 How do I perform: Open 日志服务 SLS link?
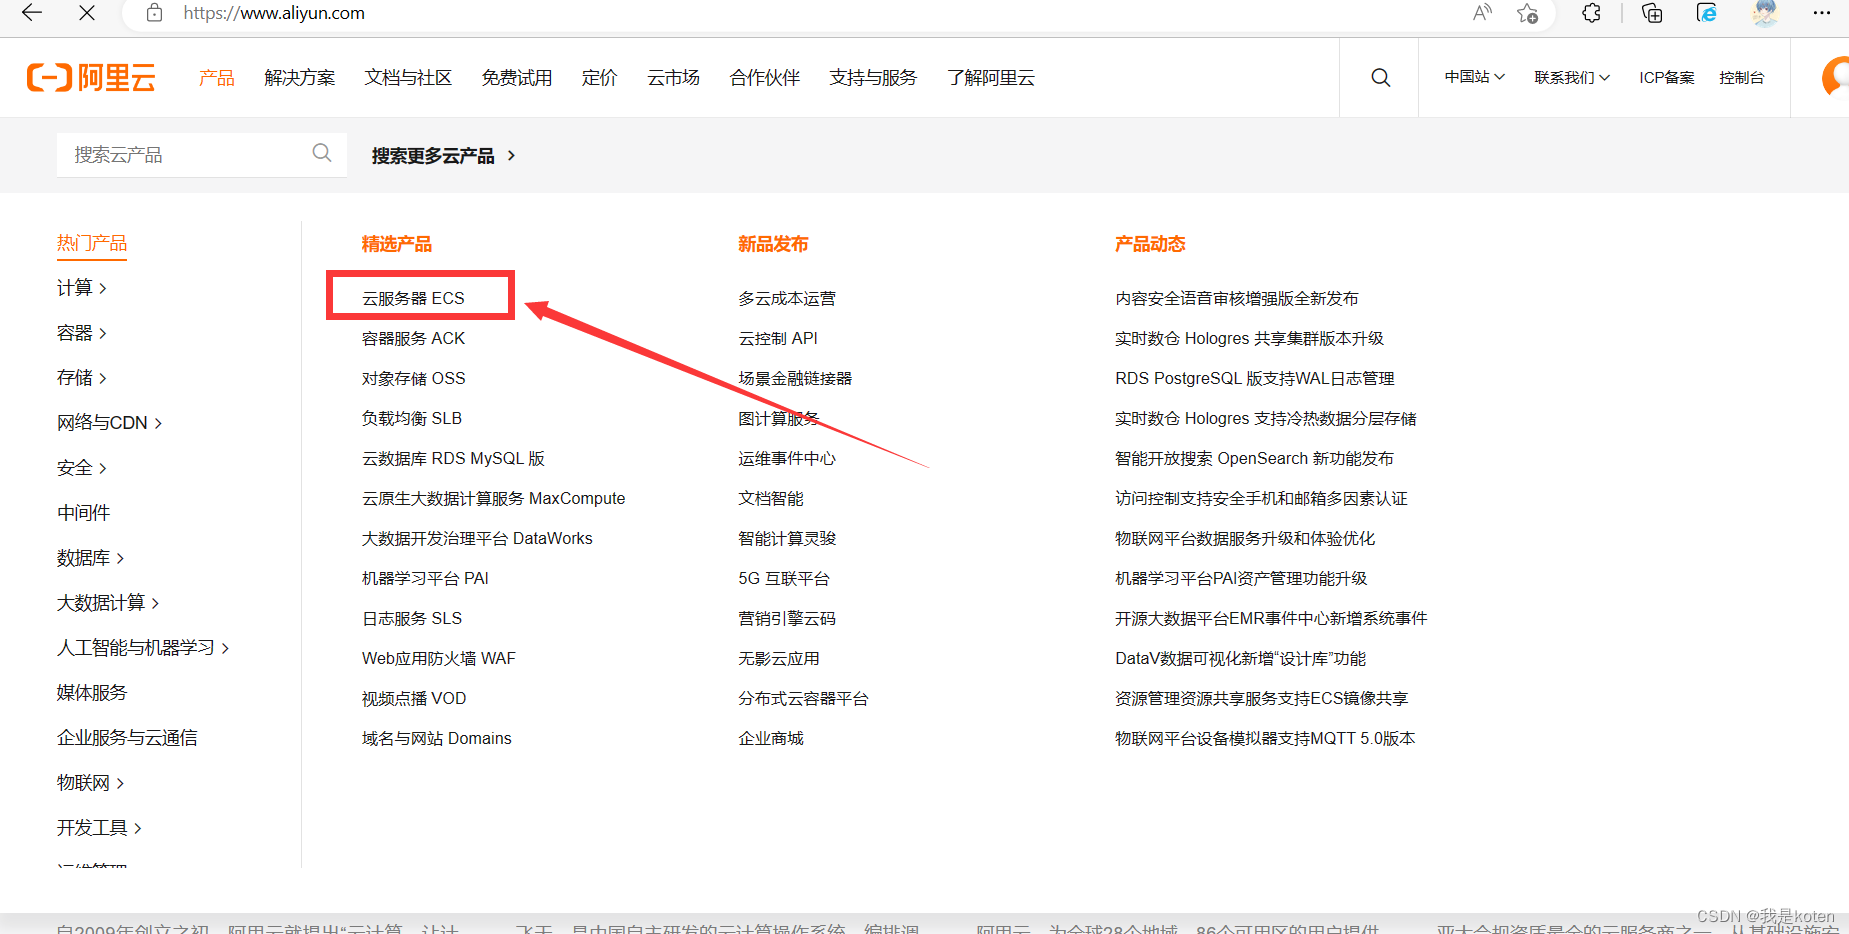(x=412, y=618)
